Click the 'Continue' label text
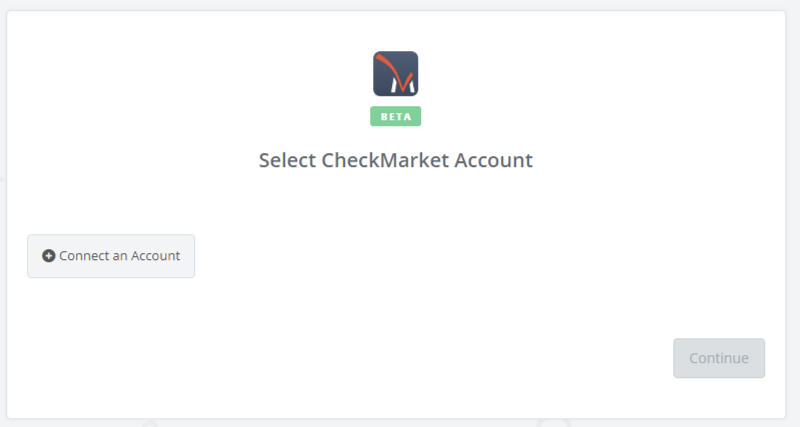 pos(719,358)
